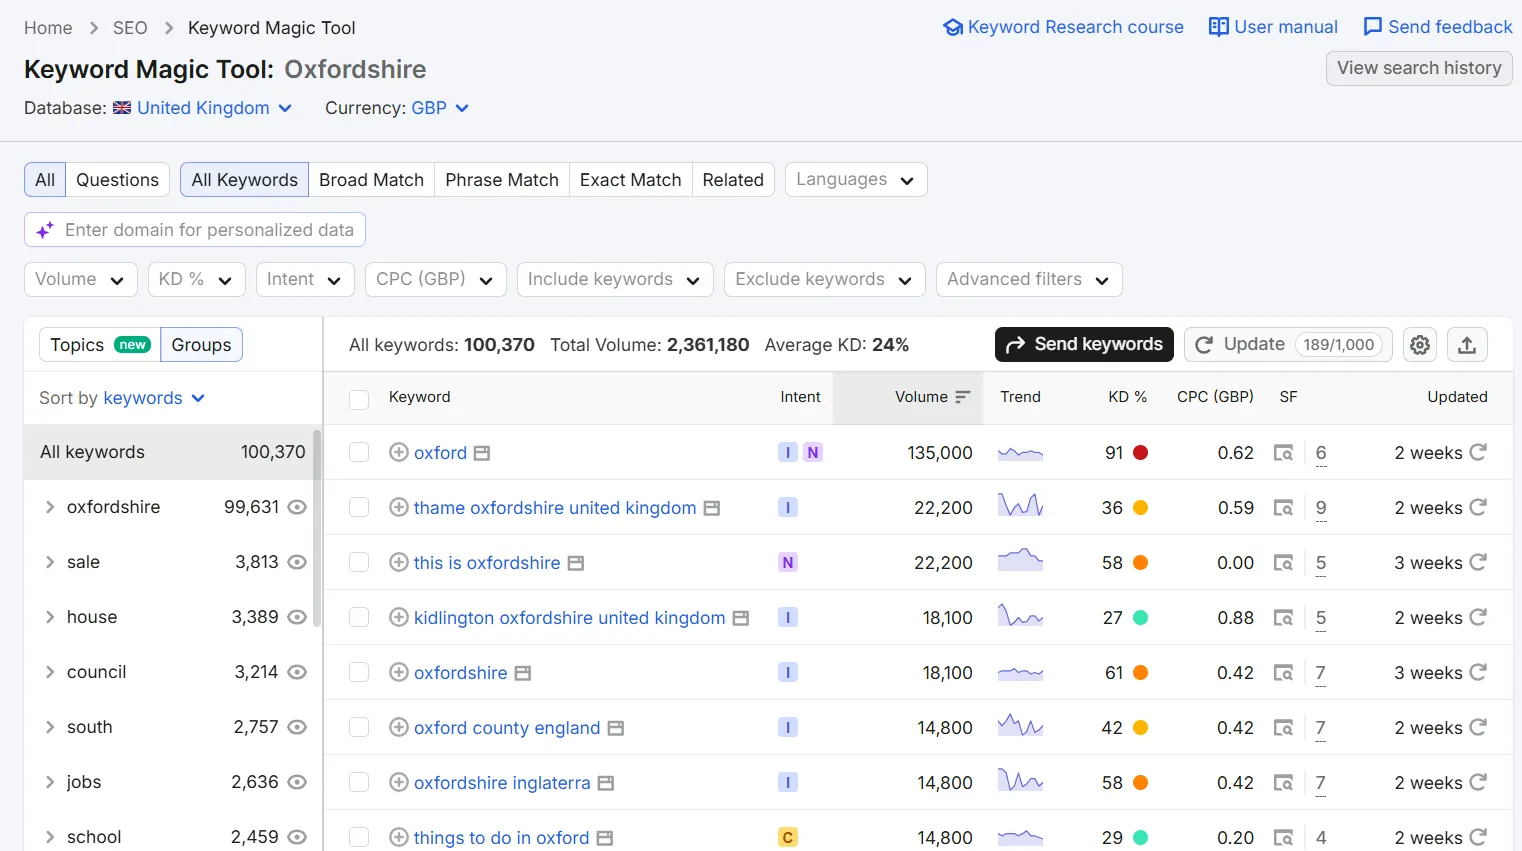1522x851 pixels.
Task: Switch to the Topics view tab
Action: (x=99, y=345)
